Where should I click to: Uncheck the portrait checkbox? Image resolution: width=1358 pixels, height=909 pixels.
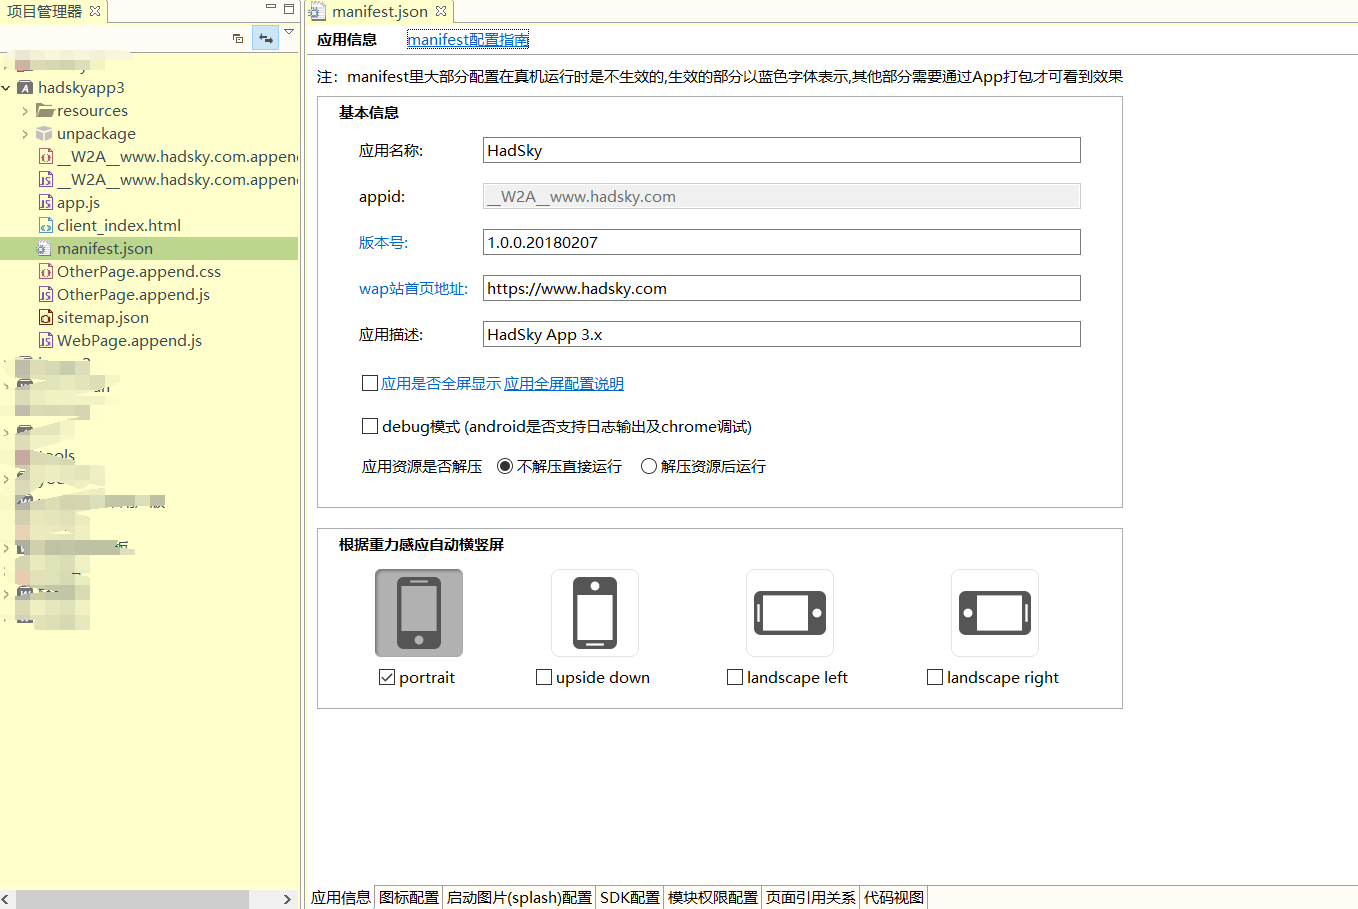click(387, 678)
